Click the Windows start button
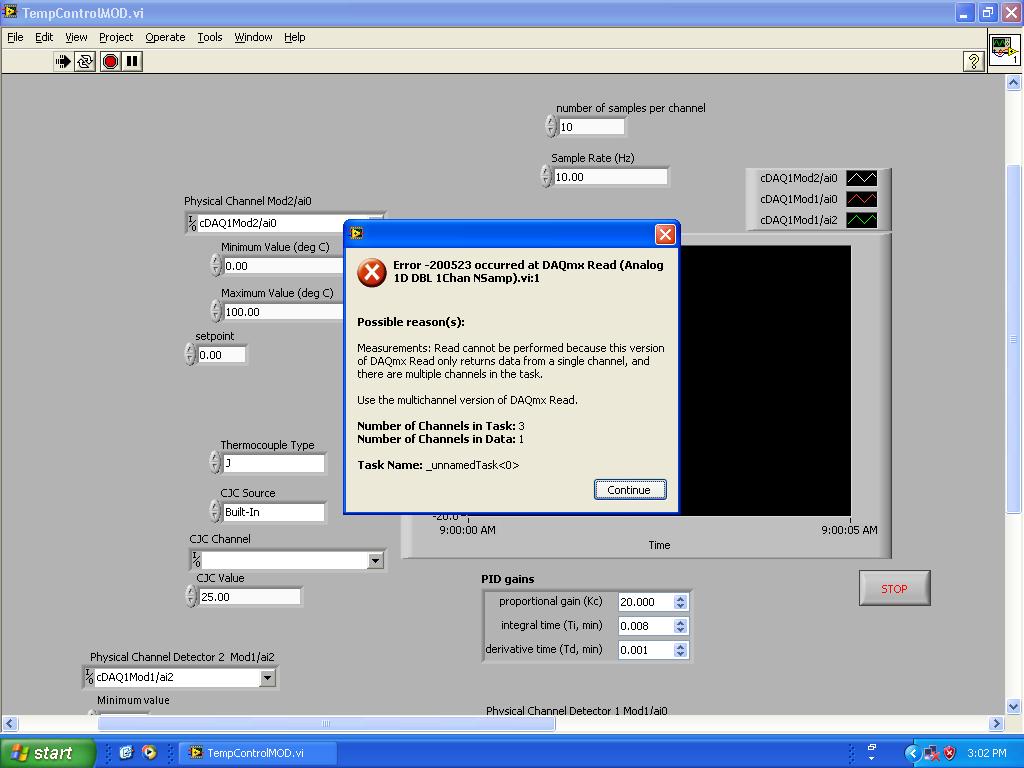Image resolution: width=1024 pixels, height=768 pixels. pos(47,753)
